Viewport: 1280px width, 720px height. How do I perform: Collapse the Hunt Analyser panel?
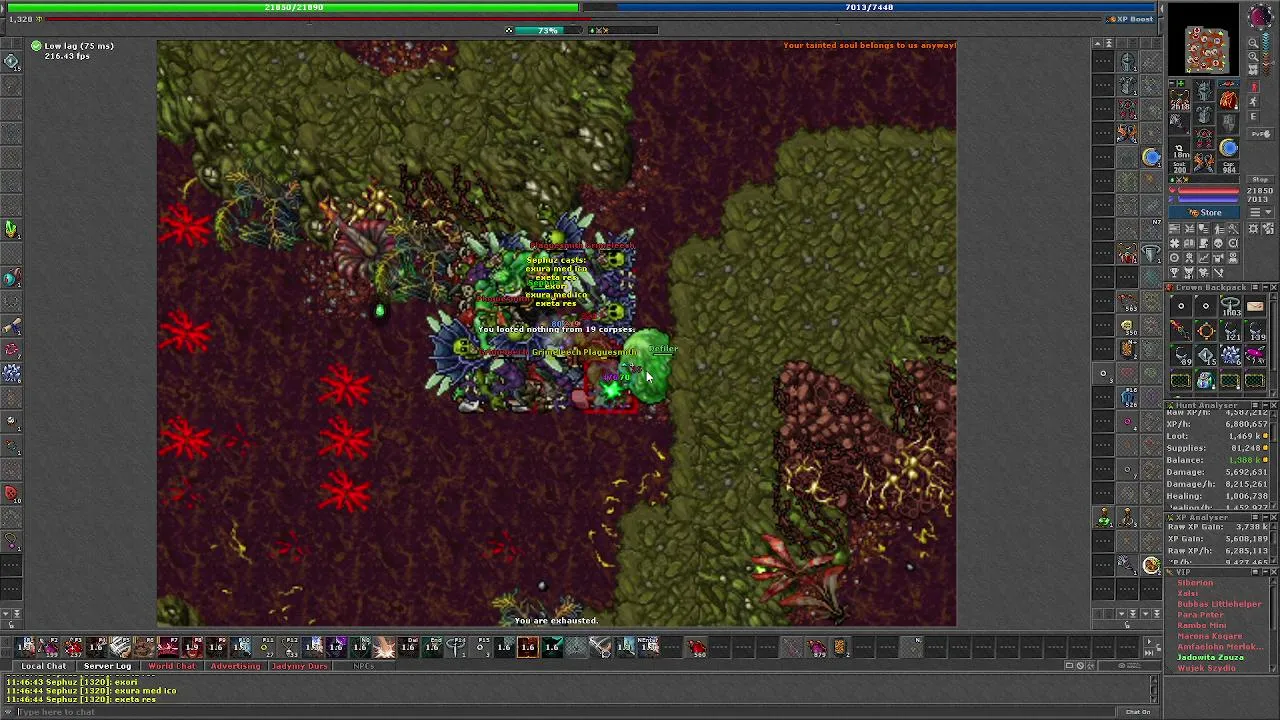1263,406
